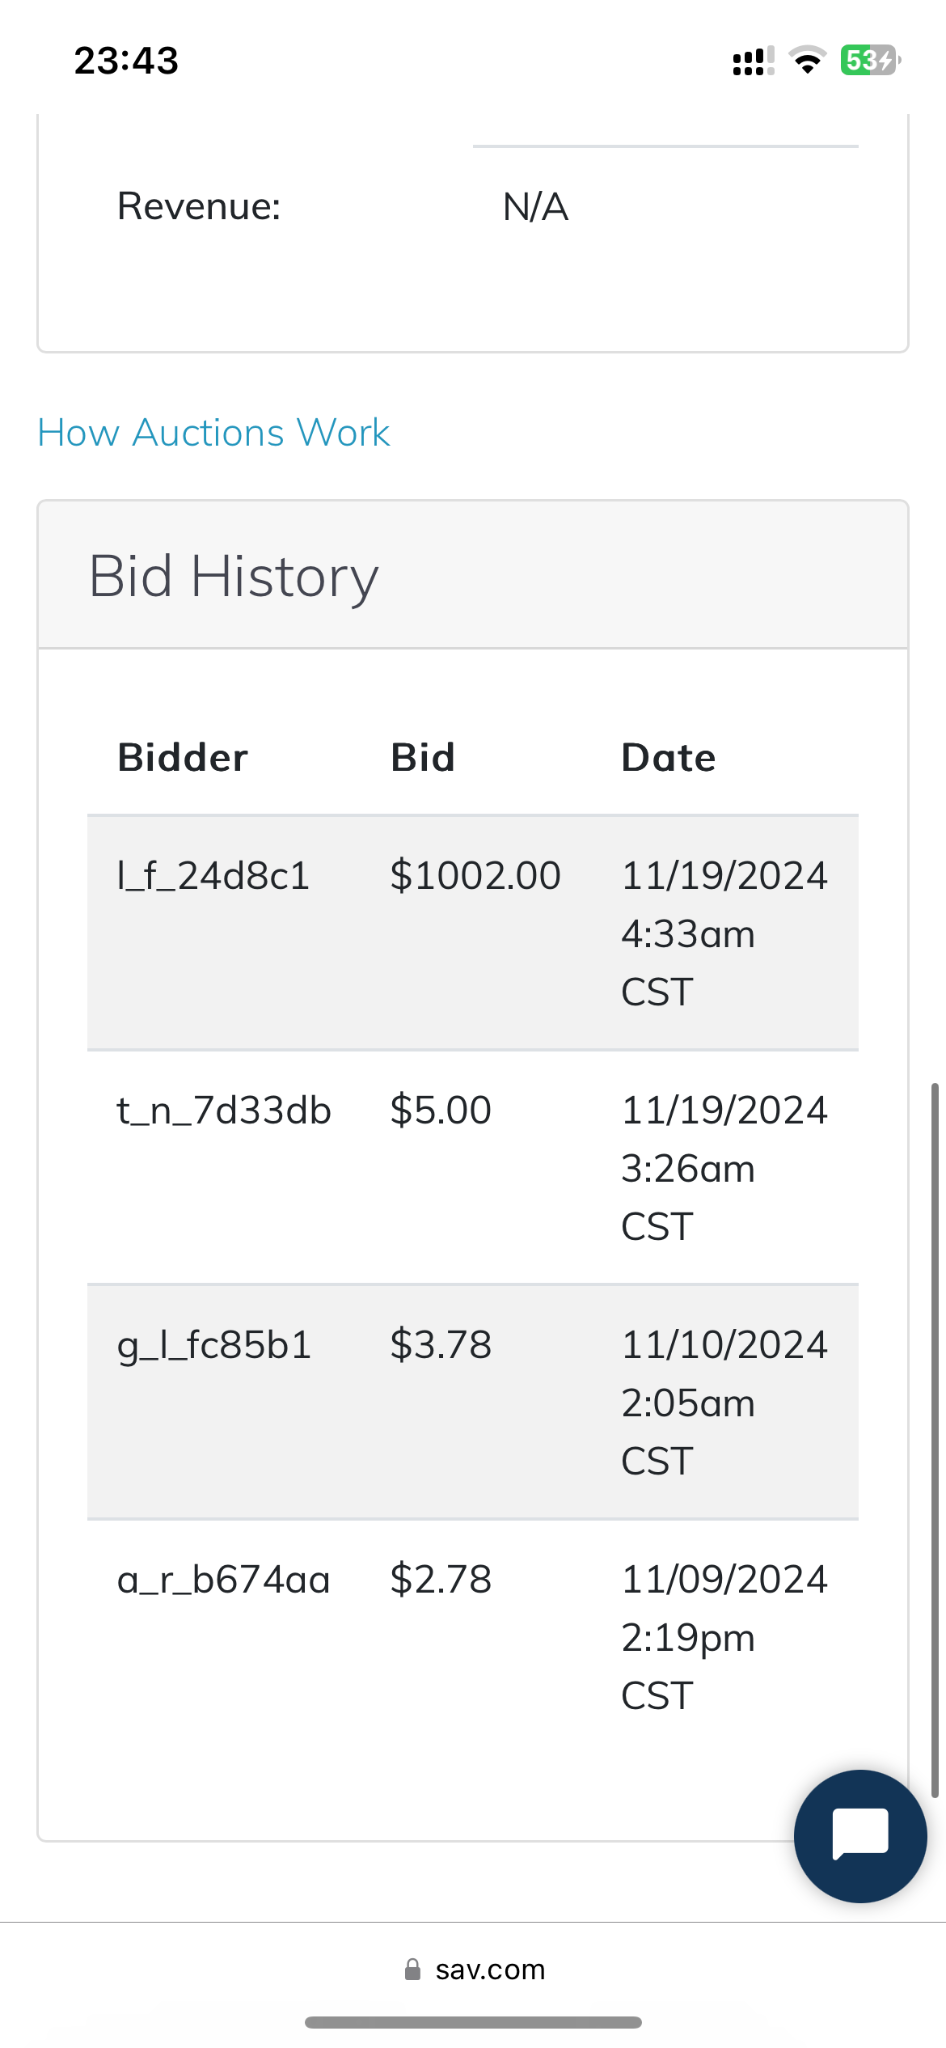
Task: Click the Date column header
Action: point(668,758)
